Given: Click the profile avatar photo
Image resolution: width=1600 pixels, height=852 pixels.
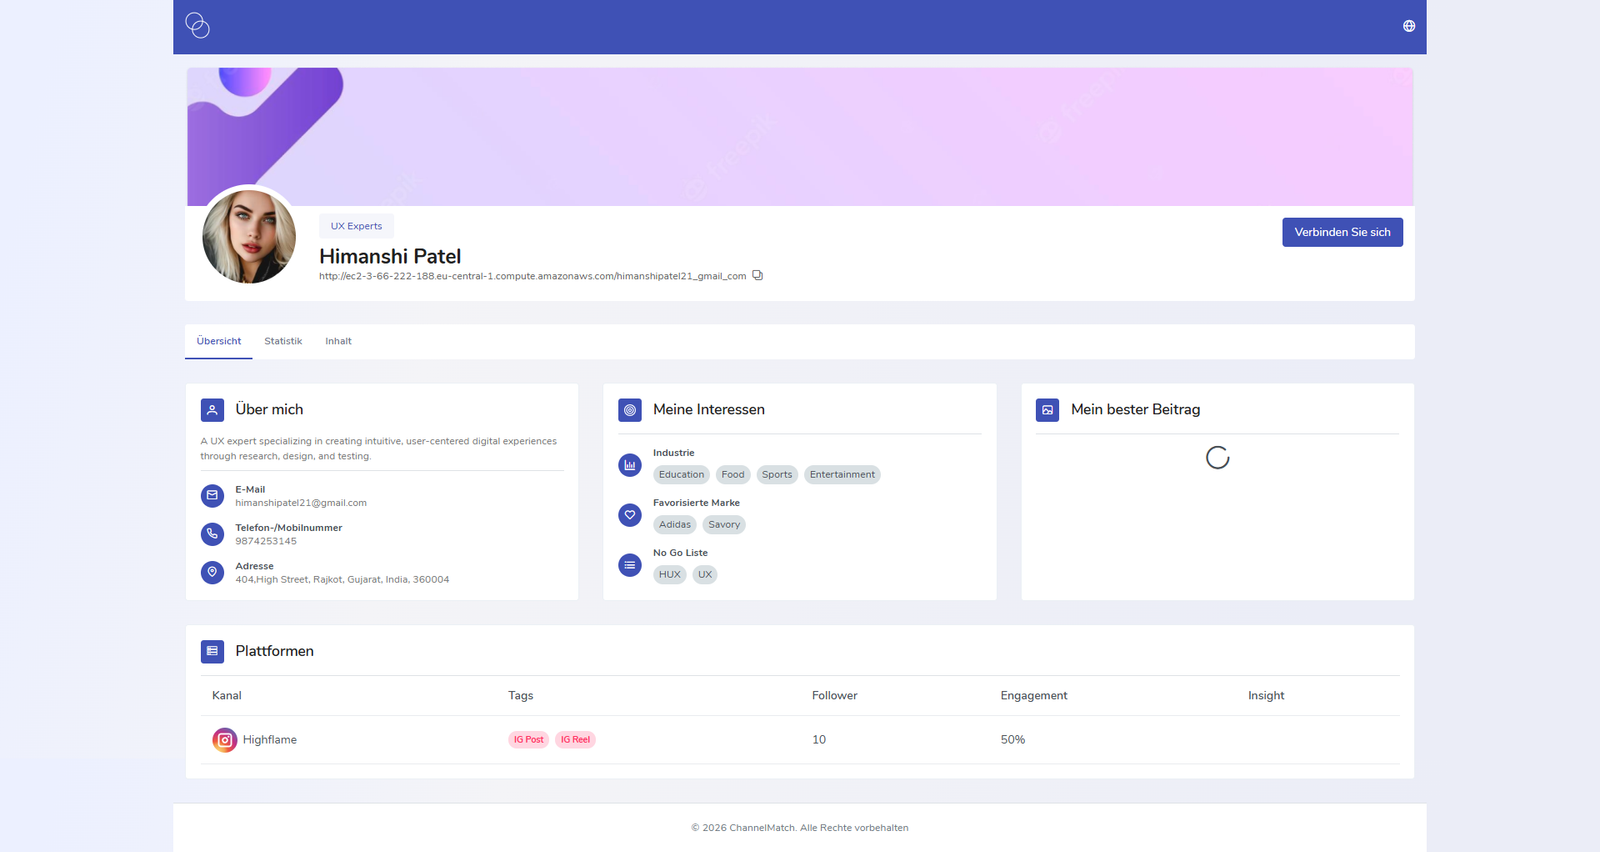Looking at the screenshot, I should click(x=249, y=237).
